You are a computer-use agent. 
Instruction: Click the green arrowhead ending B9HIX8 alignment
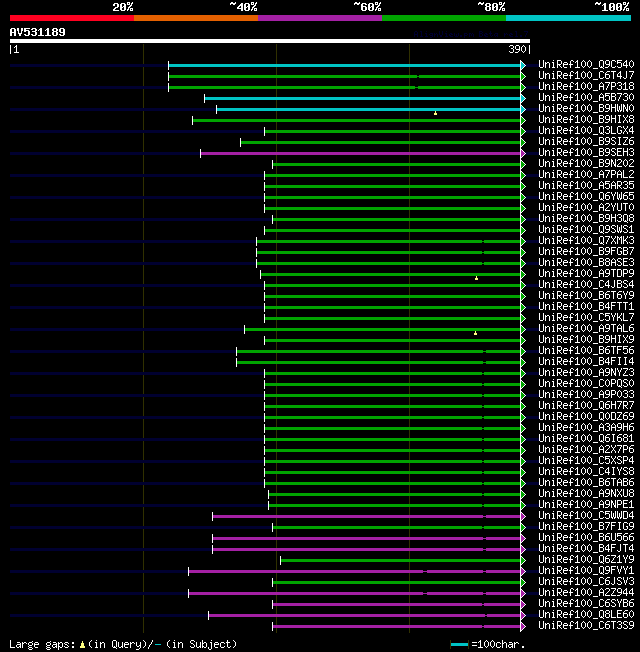tap(523, 121)
